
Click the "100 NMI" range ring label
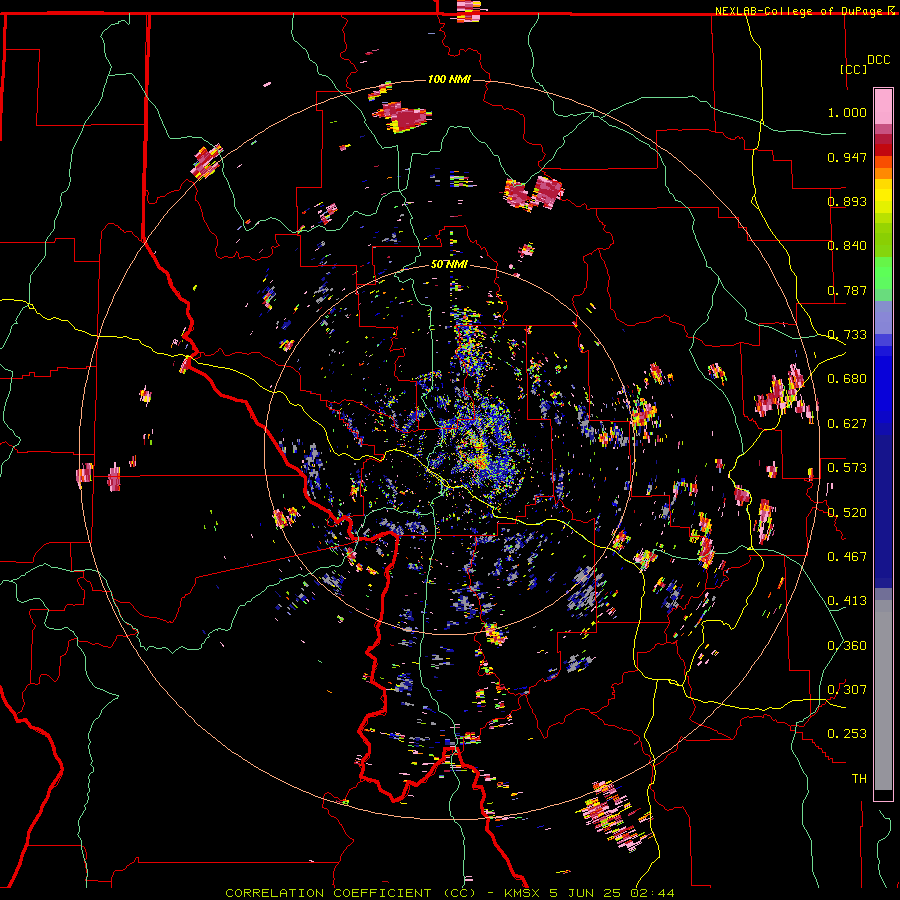[x=449, y=79]
